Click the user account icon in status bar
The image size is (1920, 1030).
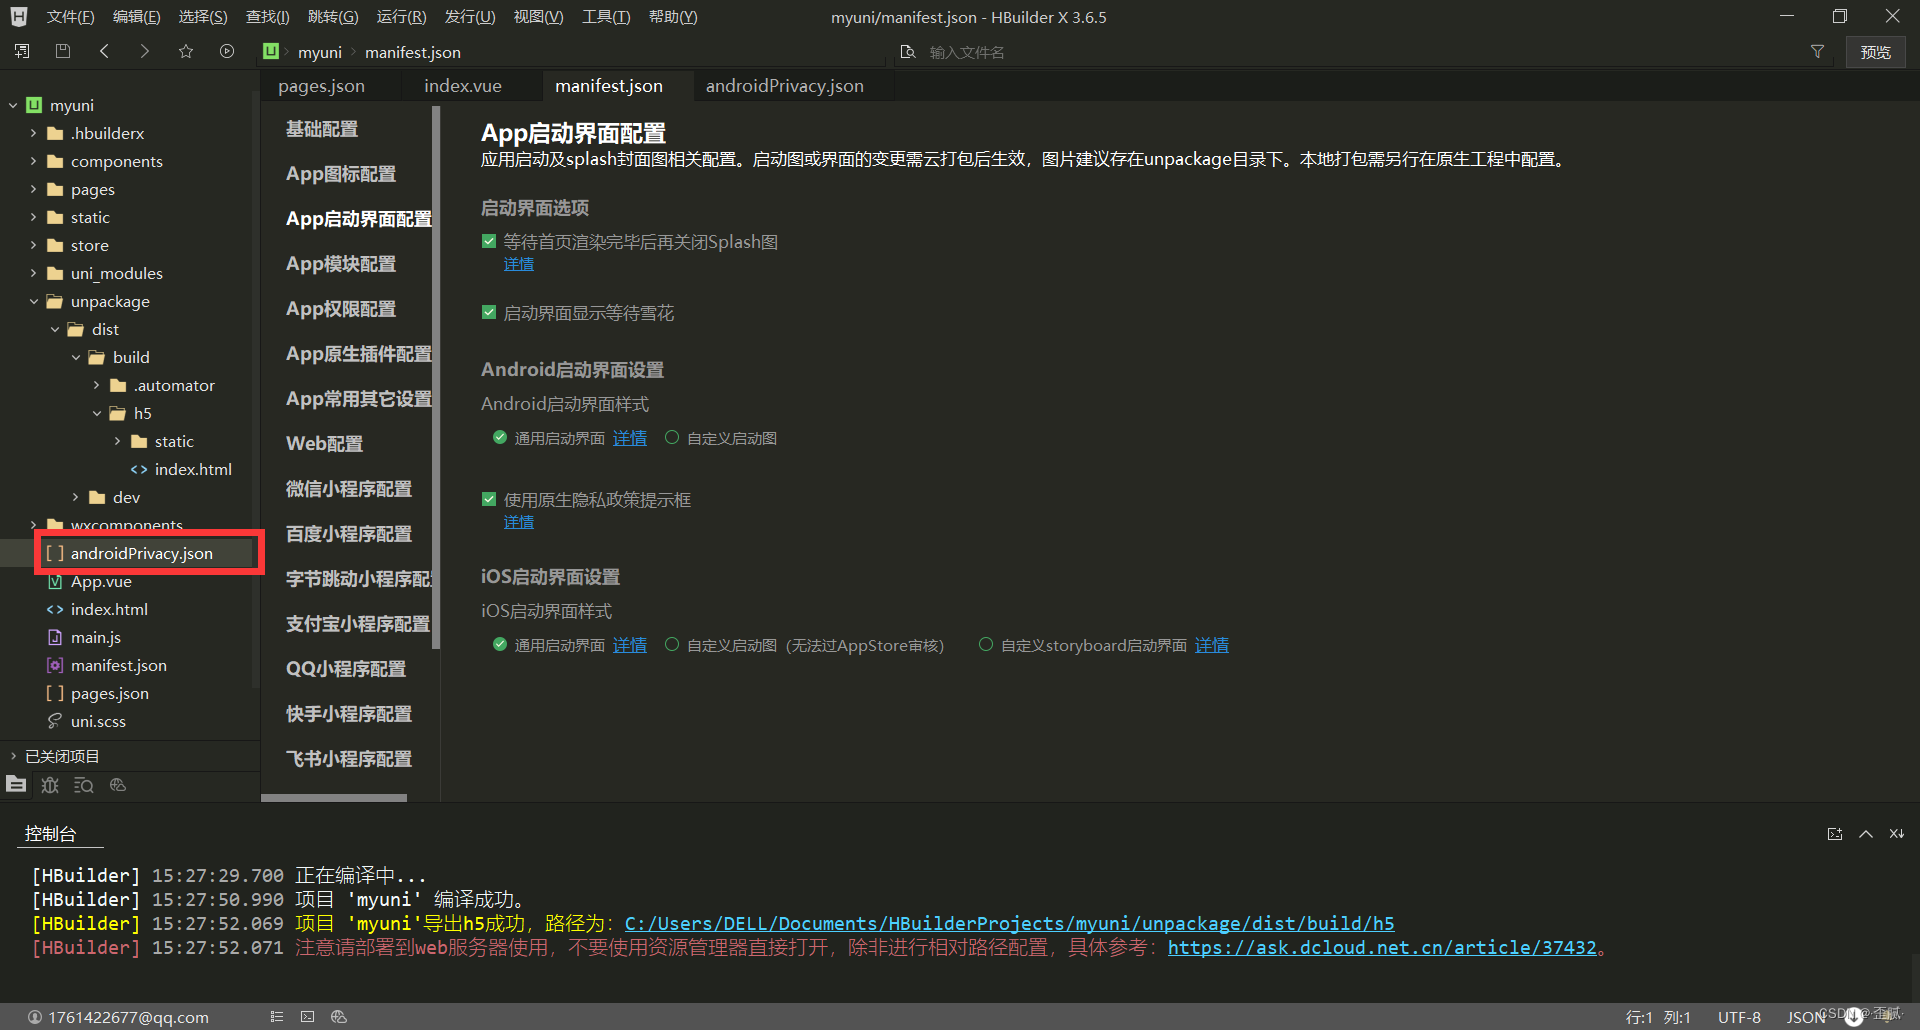(35, 1017)
